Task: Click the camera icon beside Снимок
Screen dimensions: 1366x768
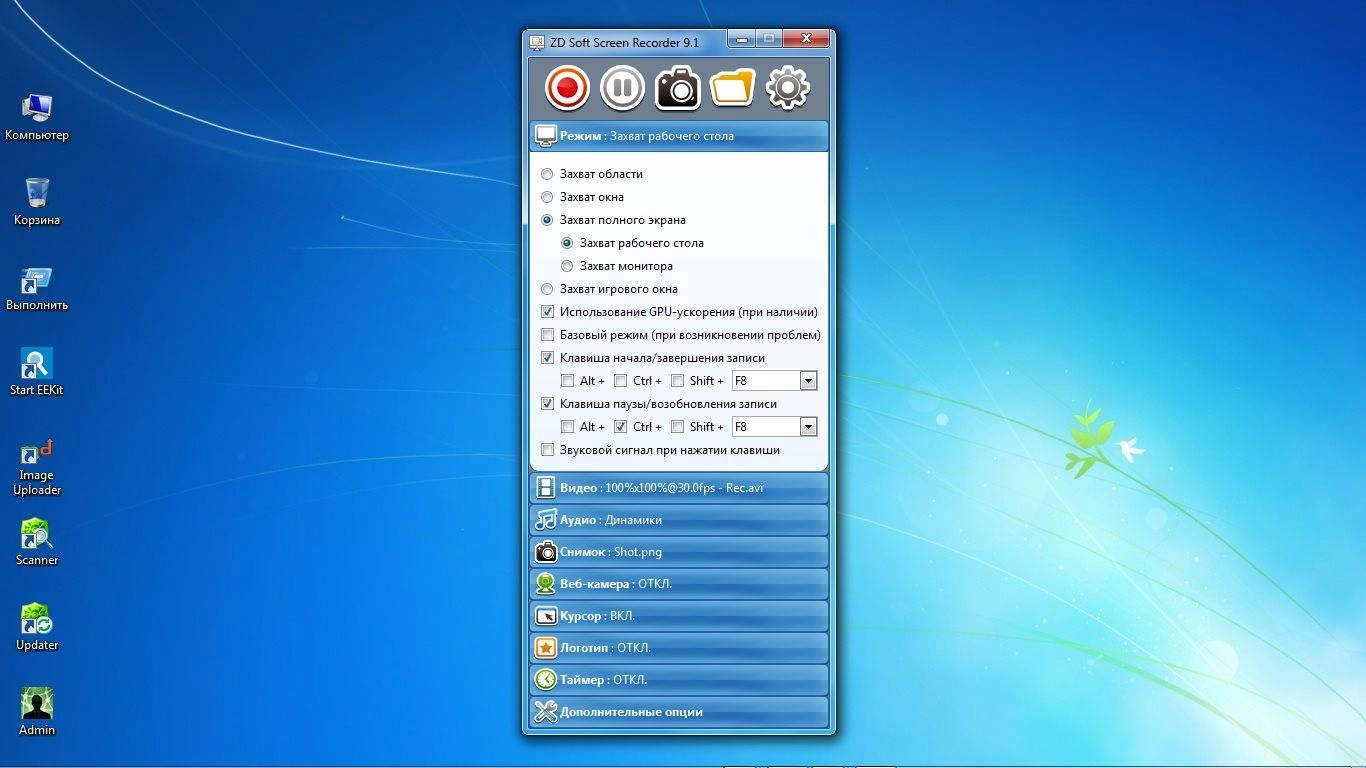Action: (545, 552)
